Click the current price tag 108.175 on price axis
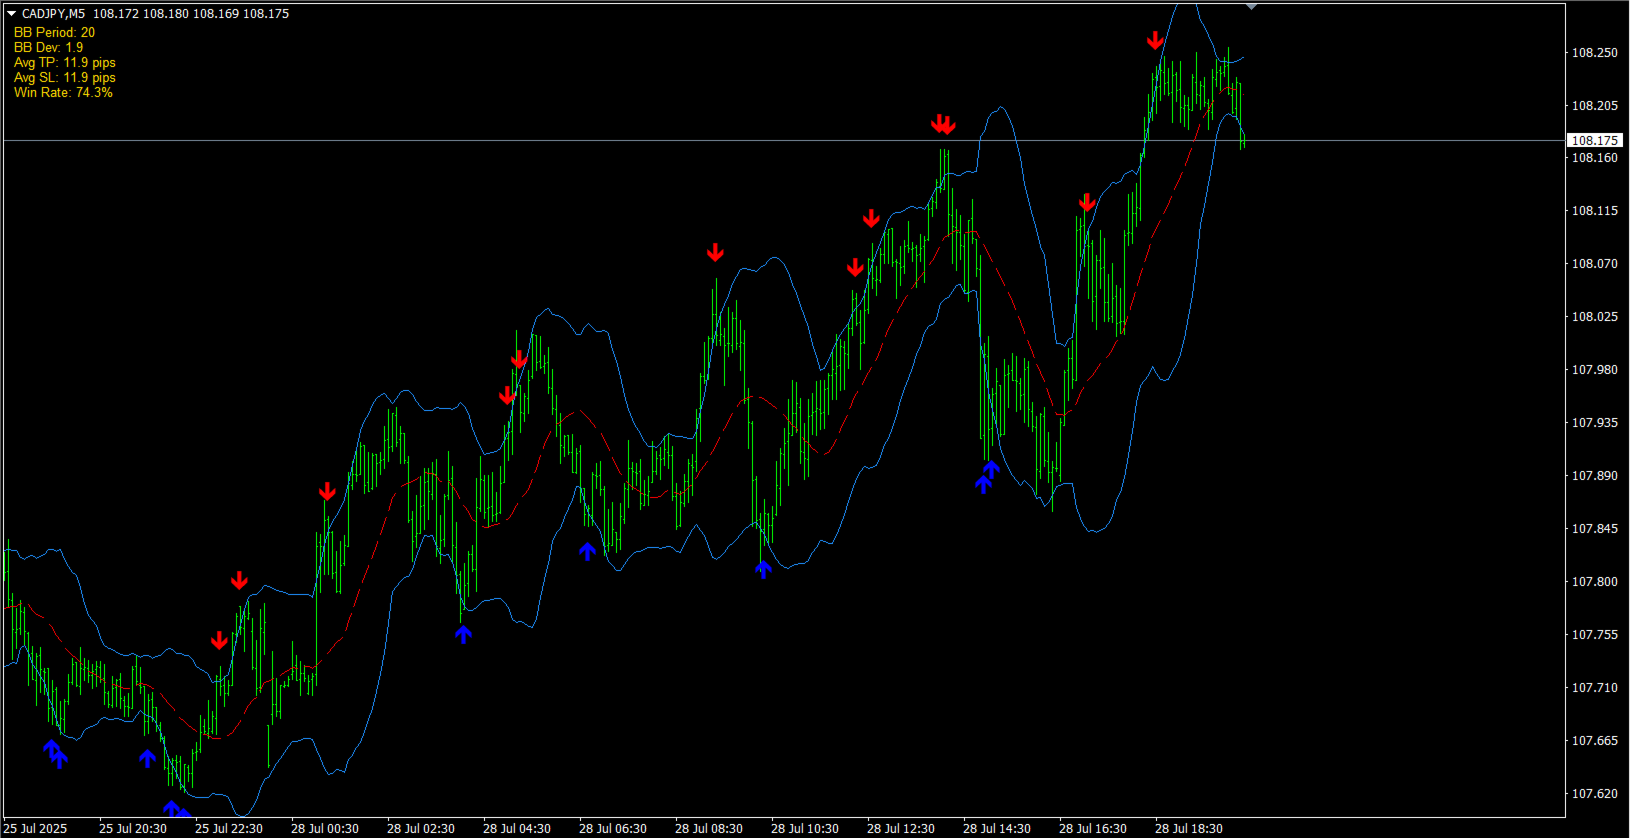Image resolution: width=1630 pixels, height=838 pixels. coord(1594,140)
